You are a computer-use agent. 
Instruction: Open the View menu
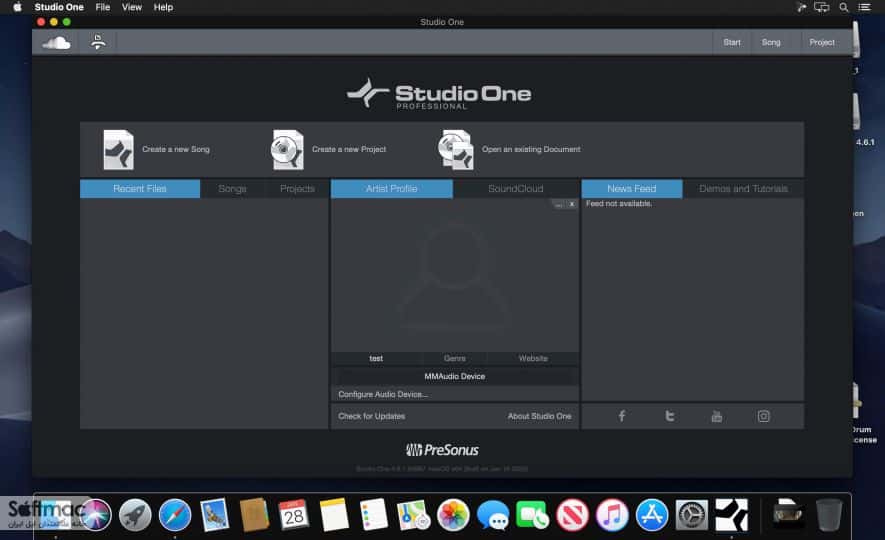132,7
